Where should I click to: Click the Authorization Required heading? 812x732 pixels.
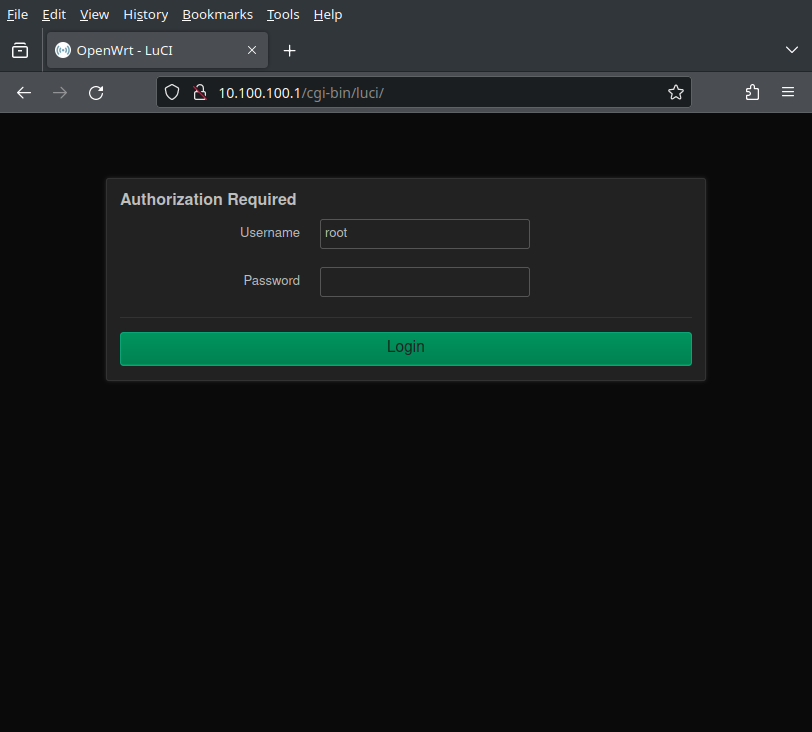coord(208,199)
